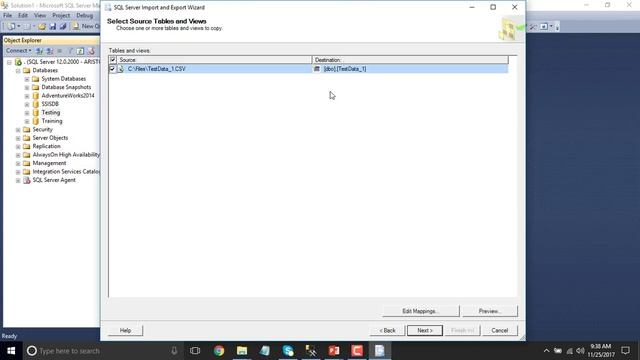Image resolution: width=640 pixels, height=360 pixels.
Task: Click the Next button in wizard
Action: tap(424, 330)
